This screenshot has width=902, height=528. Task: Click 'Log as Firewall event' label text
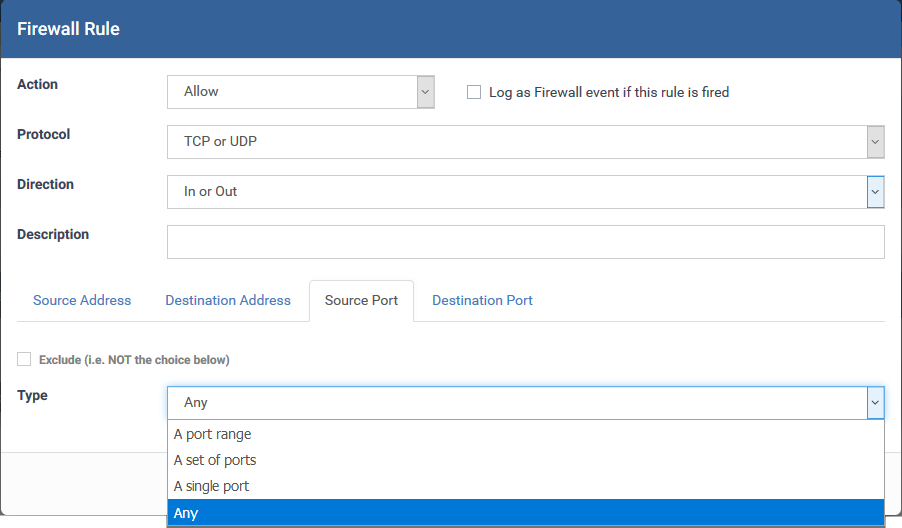pyautogui.click(x=609, y=92)
